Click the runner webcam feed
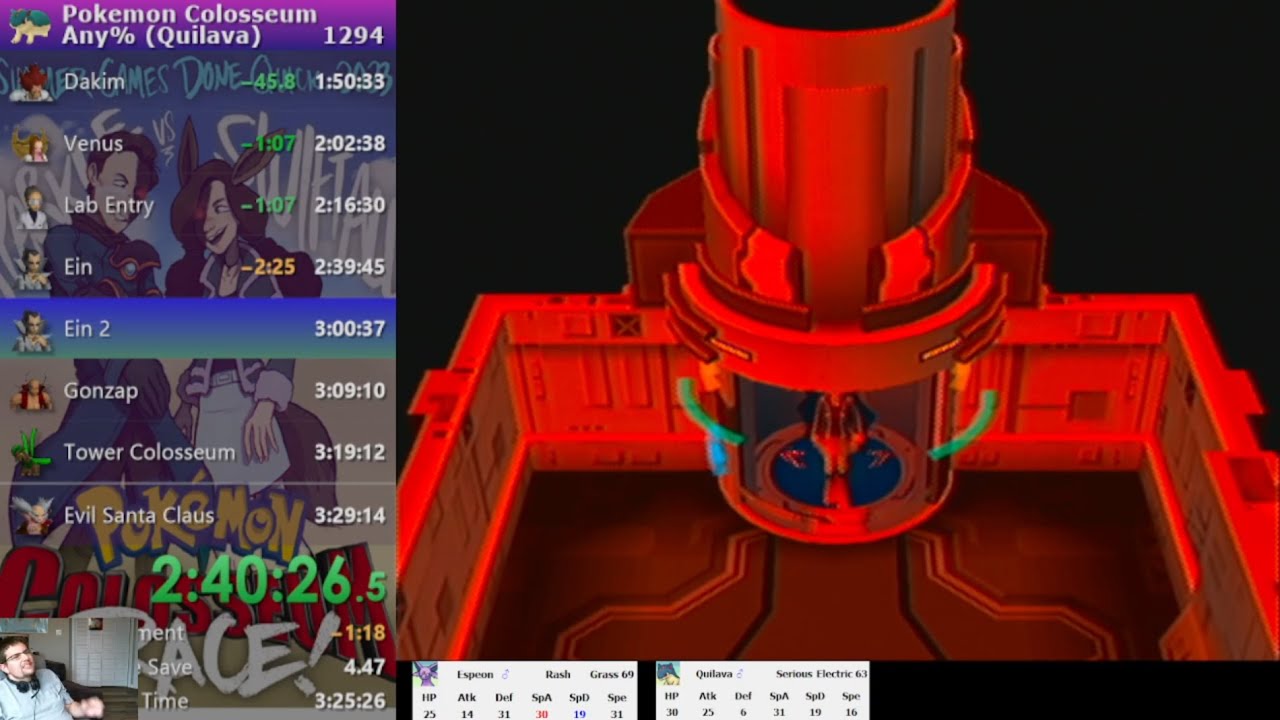The height and width of the screenshot is (720, 1280). coord(69,668)
